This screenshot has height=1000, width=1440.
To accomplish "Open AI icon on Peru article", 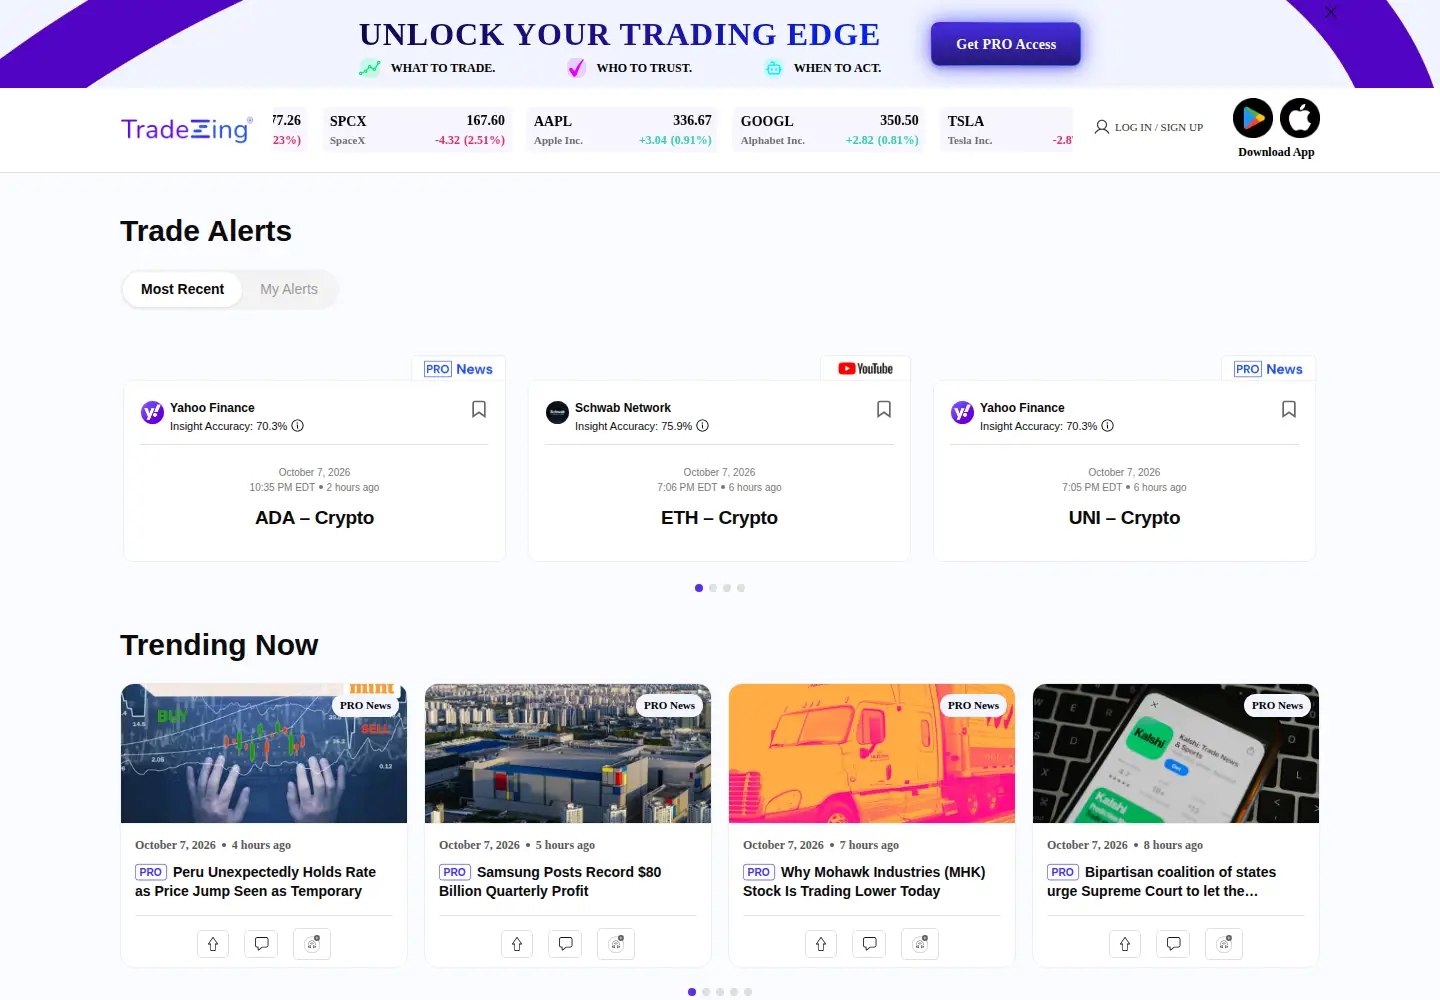I will (312, 944).
